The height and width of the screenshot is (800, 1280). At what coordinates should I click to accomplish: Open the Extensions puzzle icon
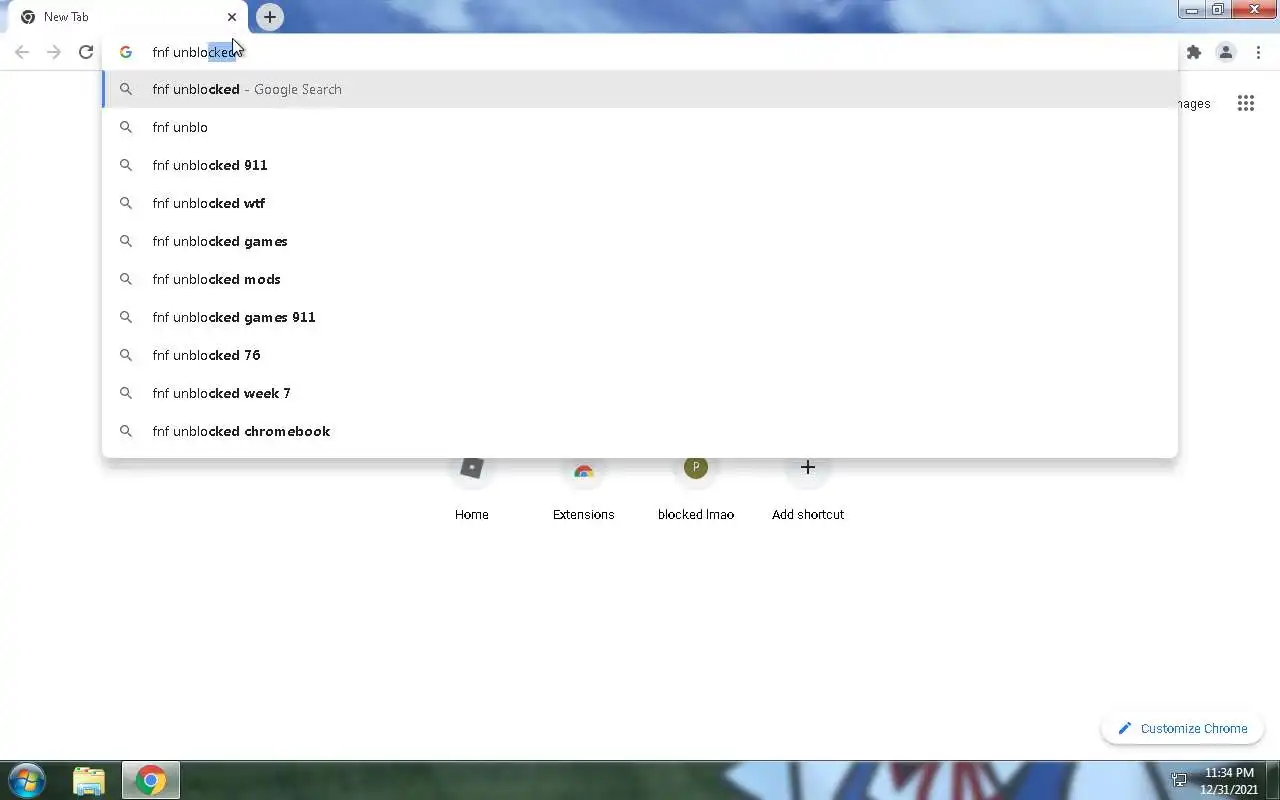[1193, 52]
